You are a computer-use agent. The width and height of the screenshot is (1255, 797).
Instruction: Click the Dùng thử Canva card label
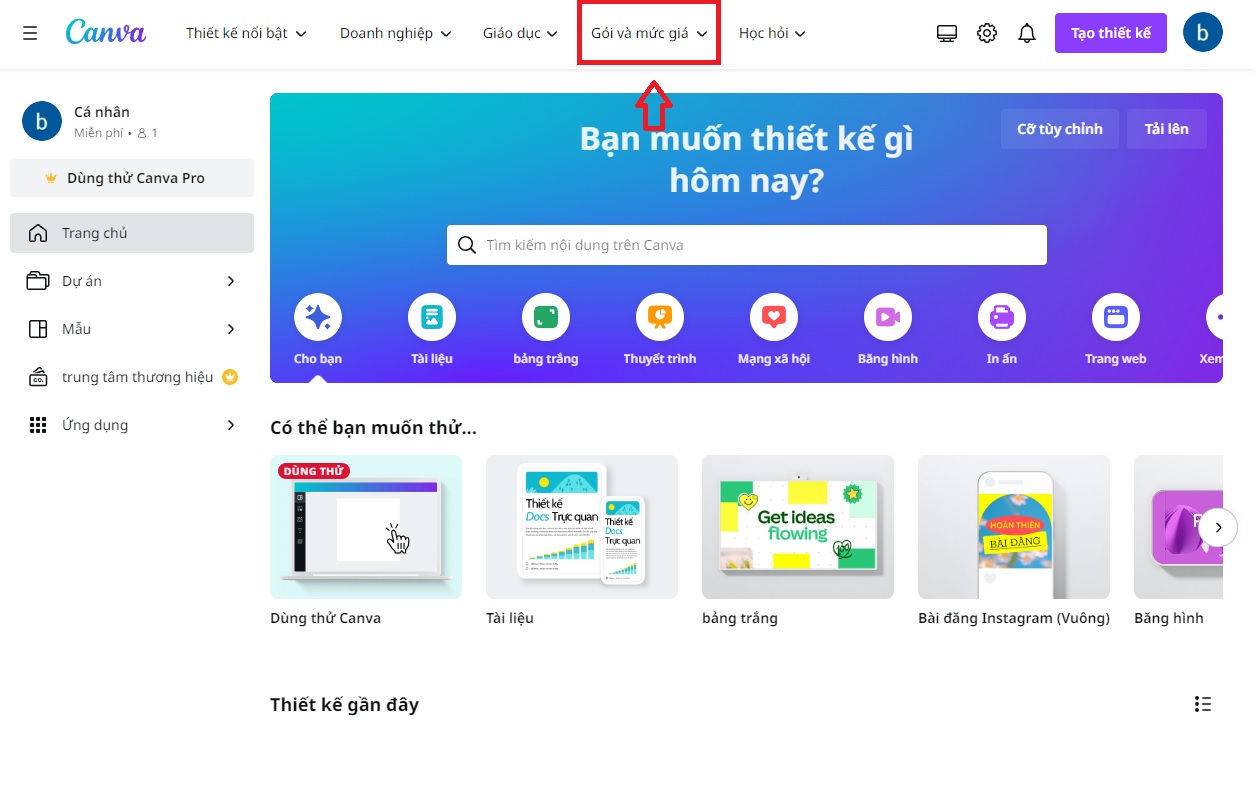[x=326, y=618]
